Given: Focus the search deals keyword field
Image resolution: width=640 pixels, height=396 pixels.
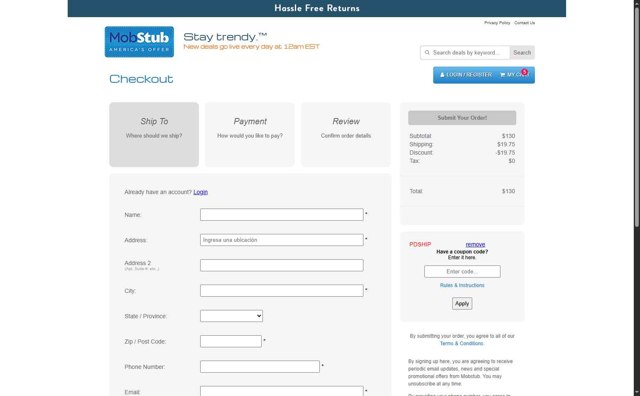Looking at the screenshot, I should click(x=465, y=53).
